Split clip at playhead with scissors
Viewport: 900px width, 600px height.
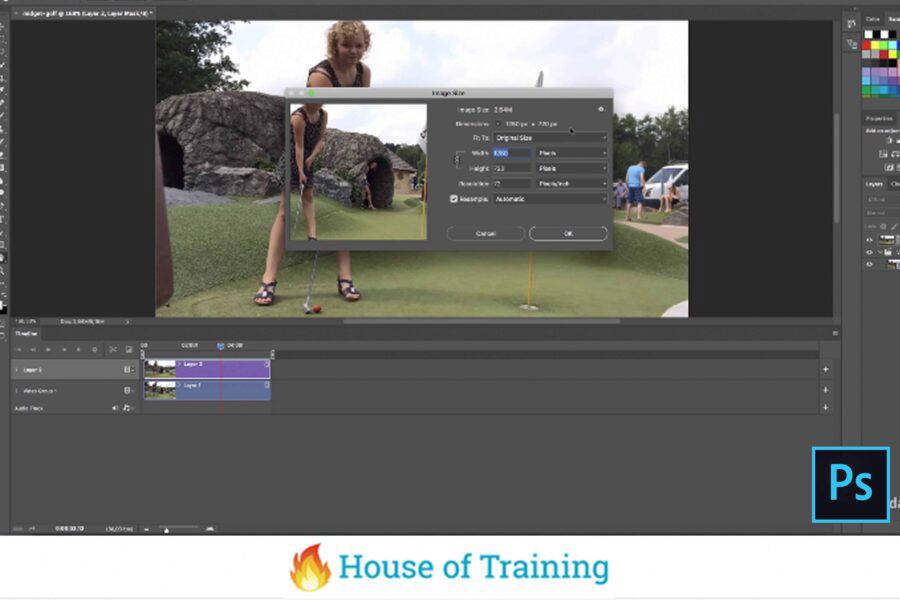click(113, 349)
